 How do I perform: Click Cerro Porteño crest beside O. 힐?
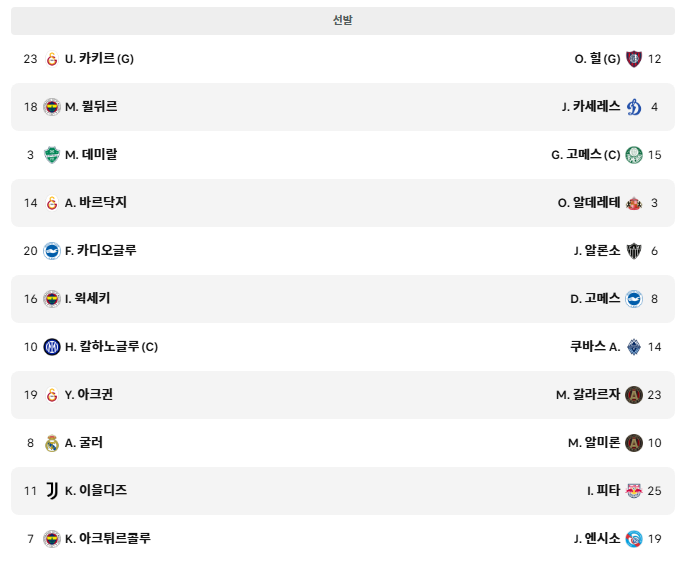(x=634, y=59)
